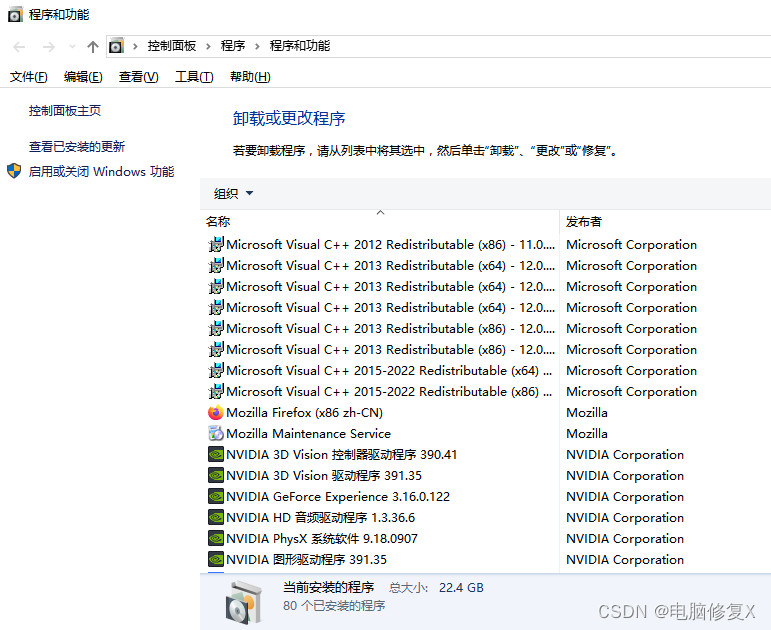
Task: Click 程序和功能 in the address breadcrumb
Action: [300, 46]
